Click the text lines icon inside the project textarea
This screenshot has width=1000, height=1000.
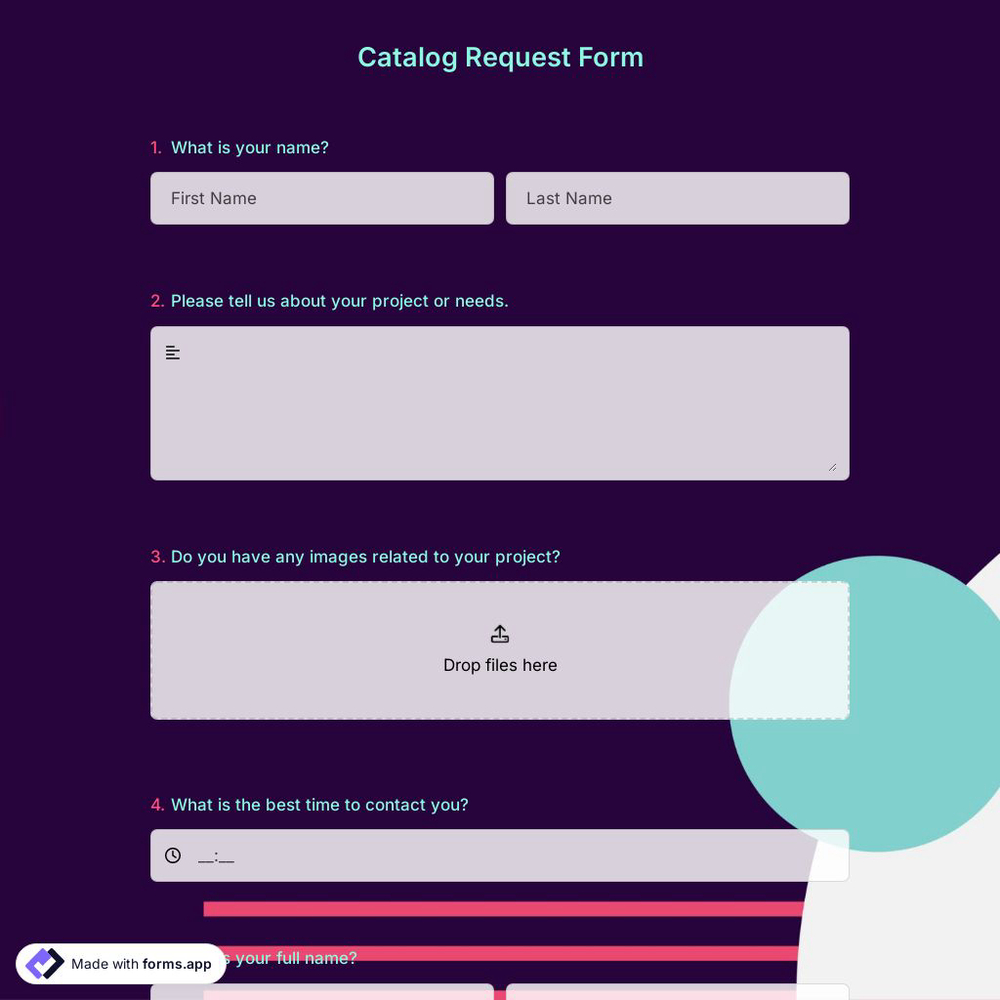click(x=172, y=352)
